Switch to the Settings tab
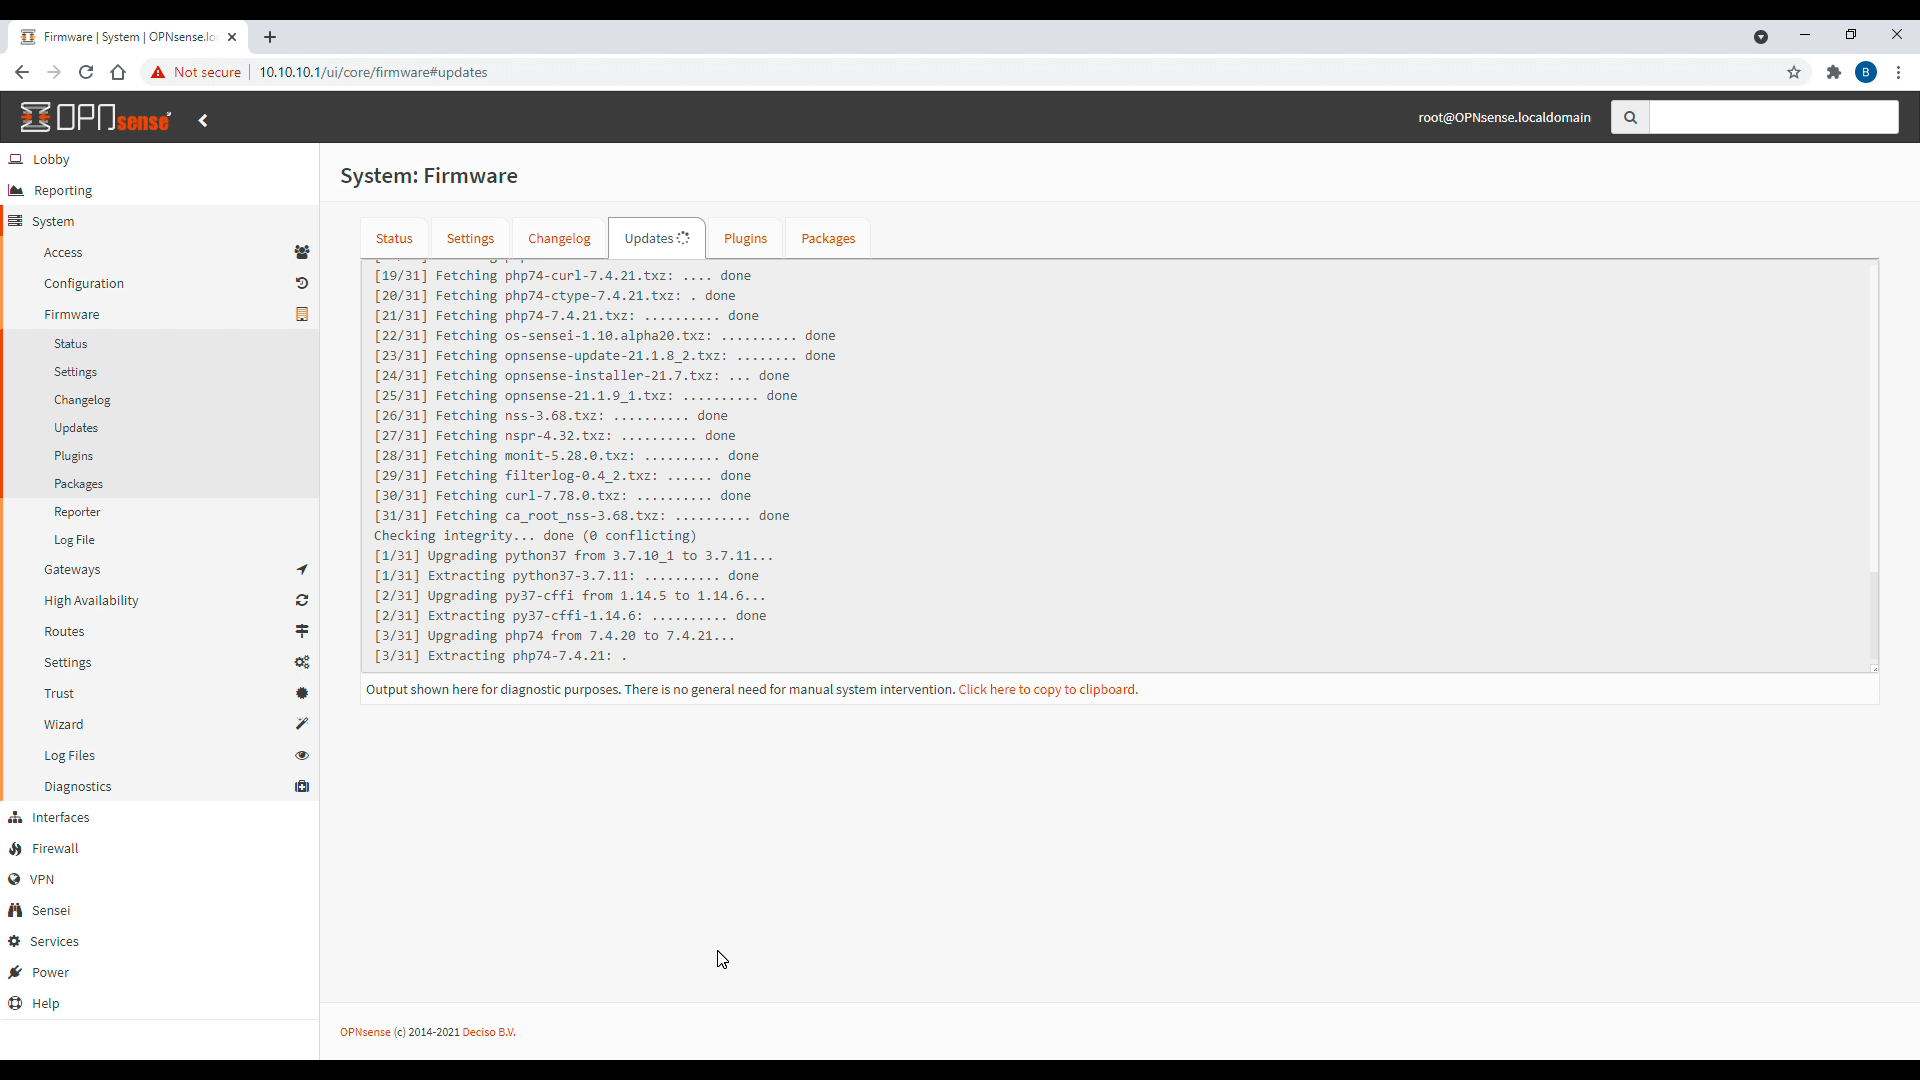Screen dimensions: 1920x1080 pos(470,239)
